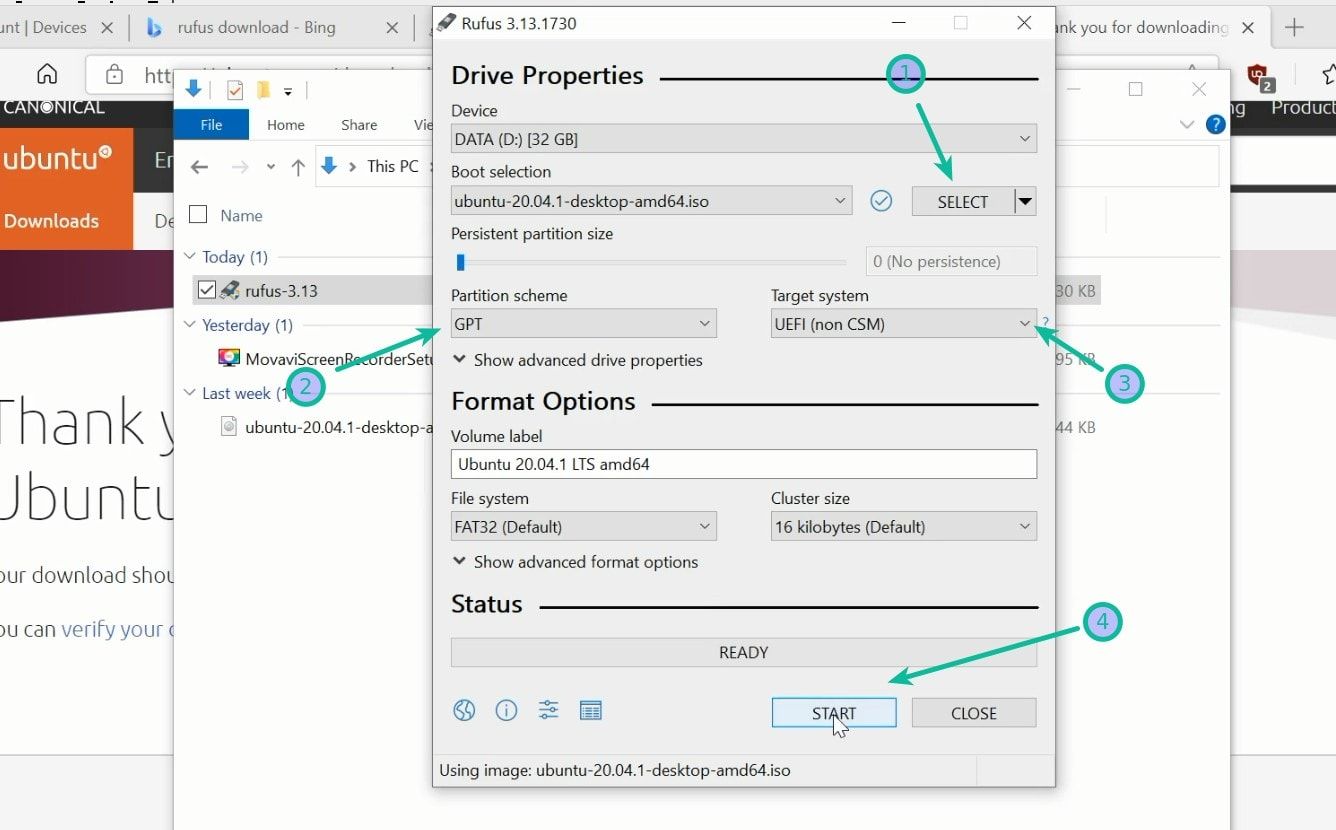Open a new browser tab
1336x830 pixels.
pos(1294,27)
